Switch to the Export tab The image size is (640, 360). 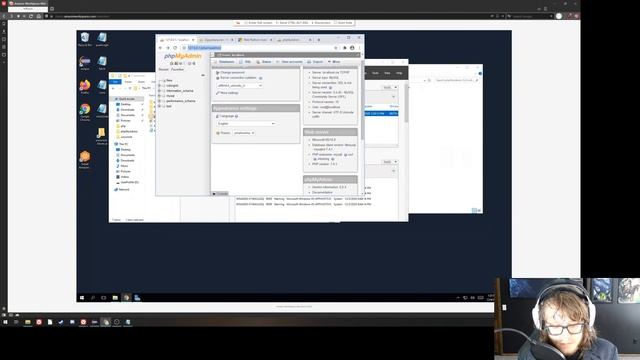click(315, 62)
